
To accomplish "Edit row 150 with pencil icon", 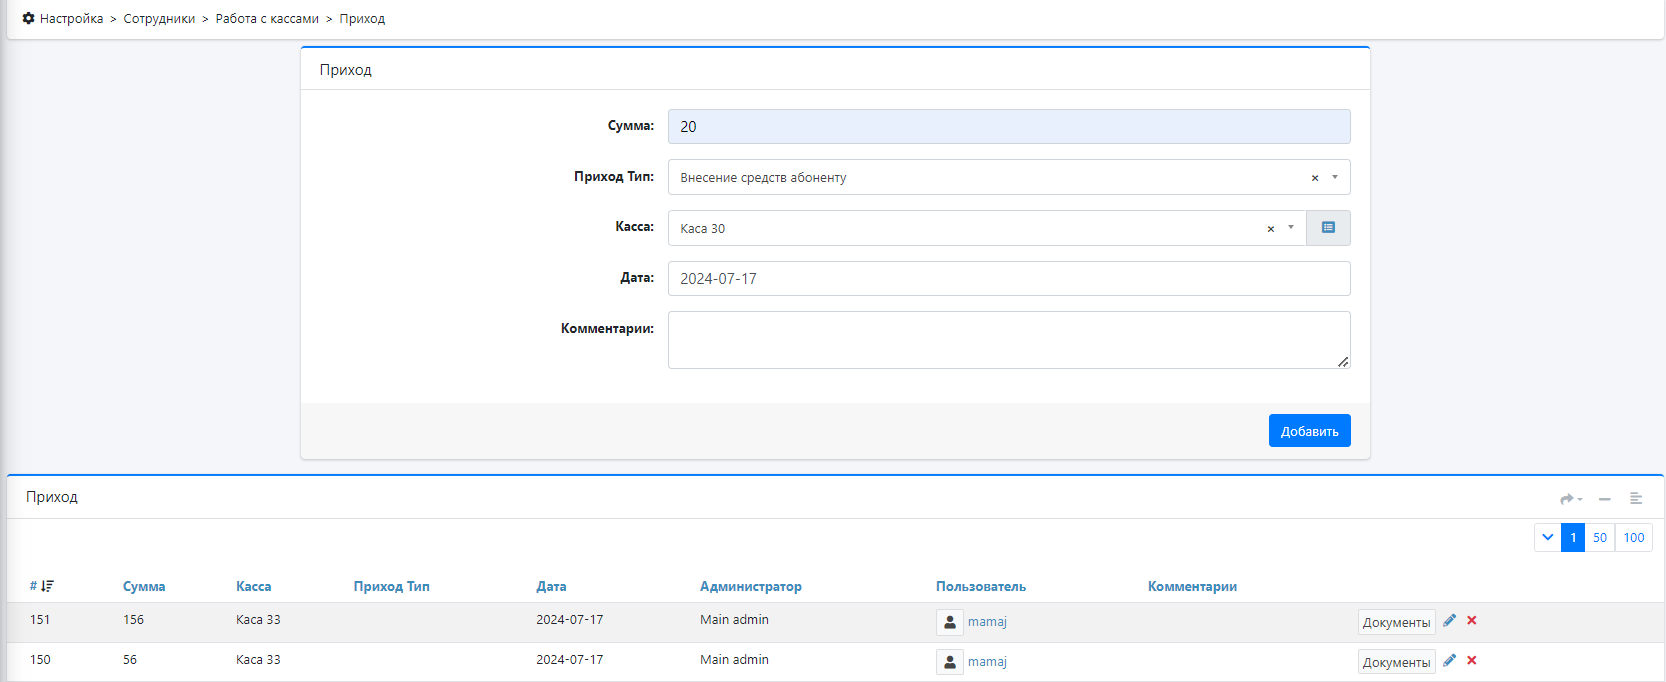I will [x=1449, y=661].
